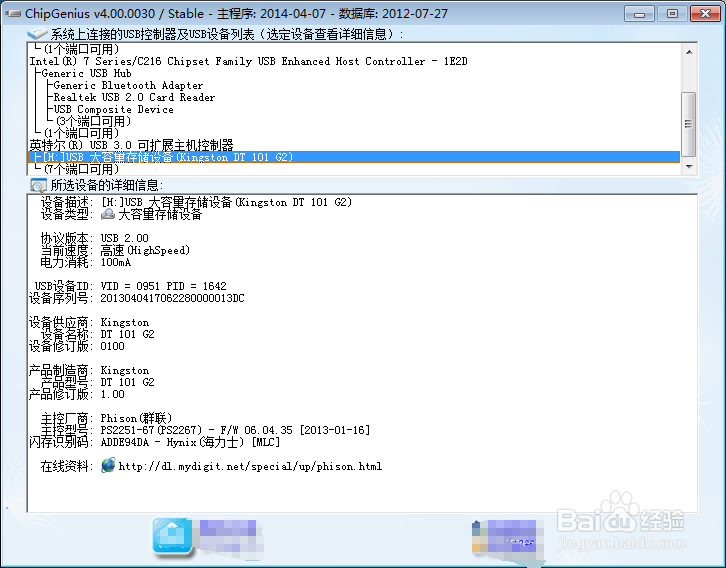Select 英特尔(R) USB 3.0 可扩展主机控制器 row
The image size is (726, 568).
pos(131,145)
